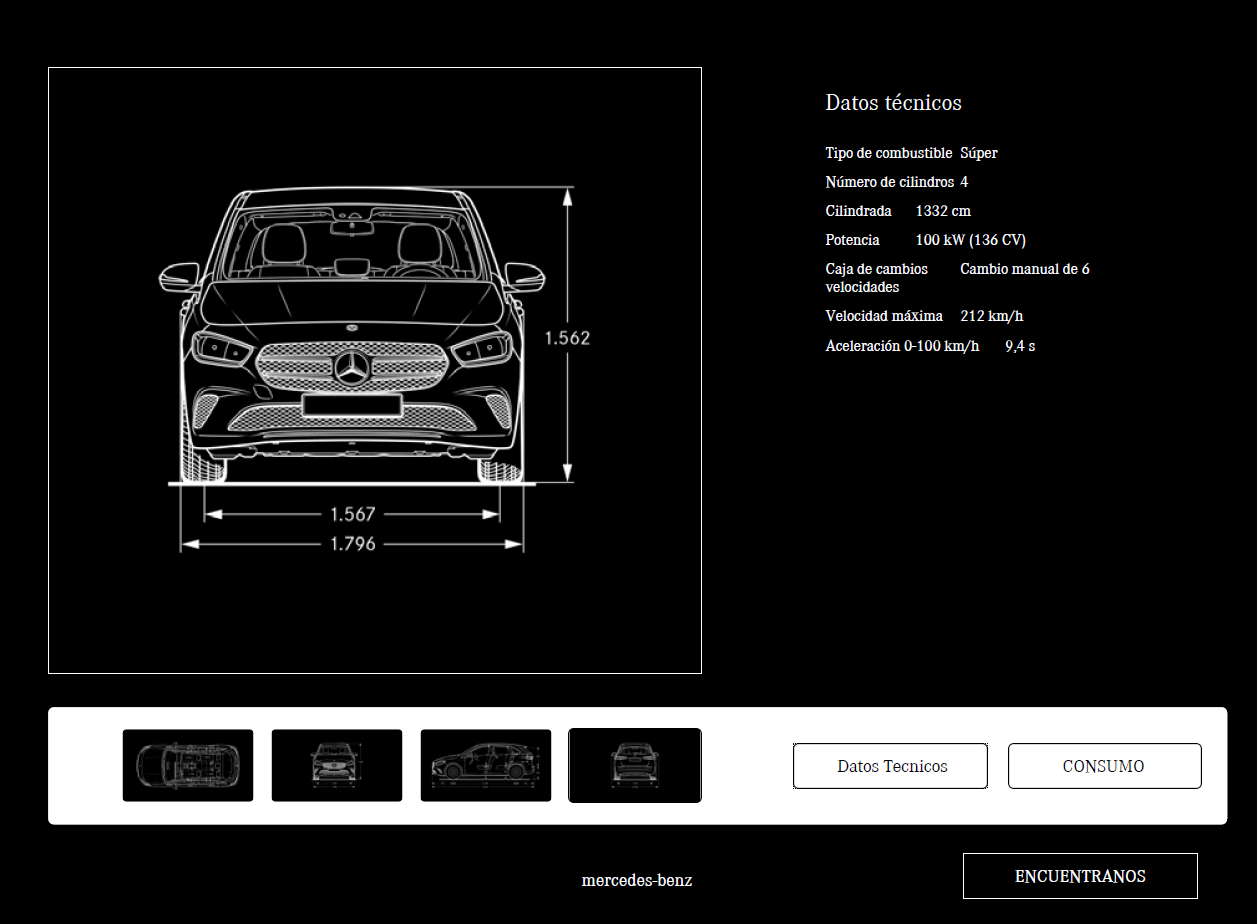Open the Datos Tecnicos button
This screenshot has height=924, width=1257.
(x=890, y=766)
